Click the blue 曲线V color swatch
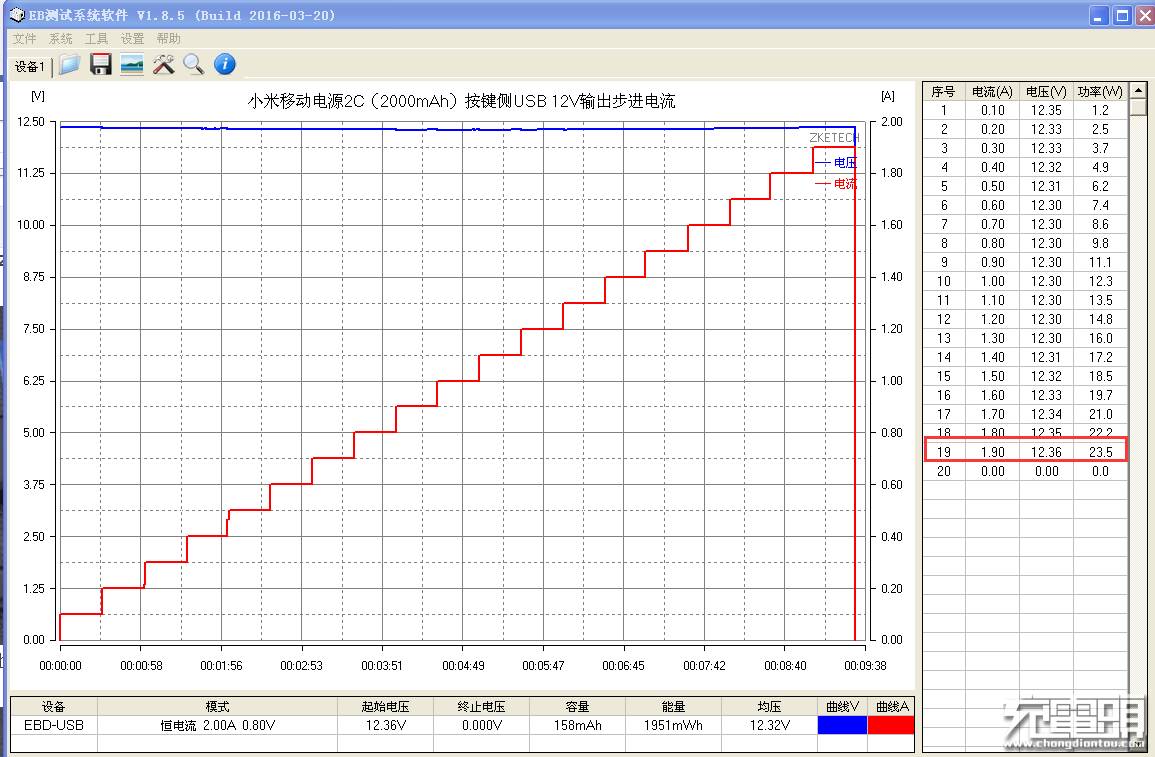 pyautogui.click(x=843, y=725)
